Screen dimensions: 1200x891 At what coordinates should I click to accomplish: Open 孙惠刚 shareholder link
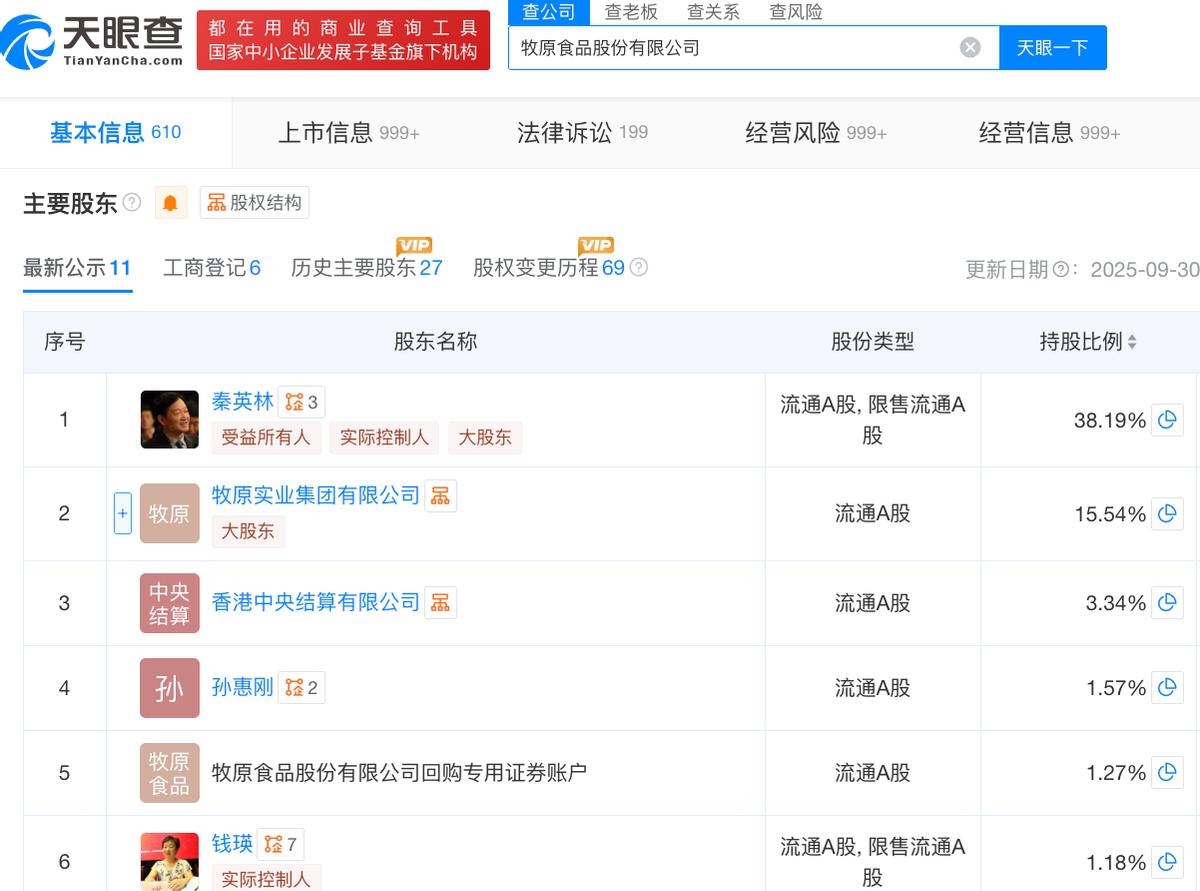[x=242, y=688]
